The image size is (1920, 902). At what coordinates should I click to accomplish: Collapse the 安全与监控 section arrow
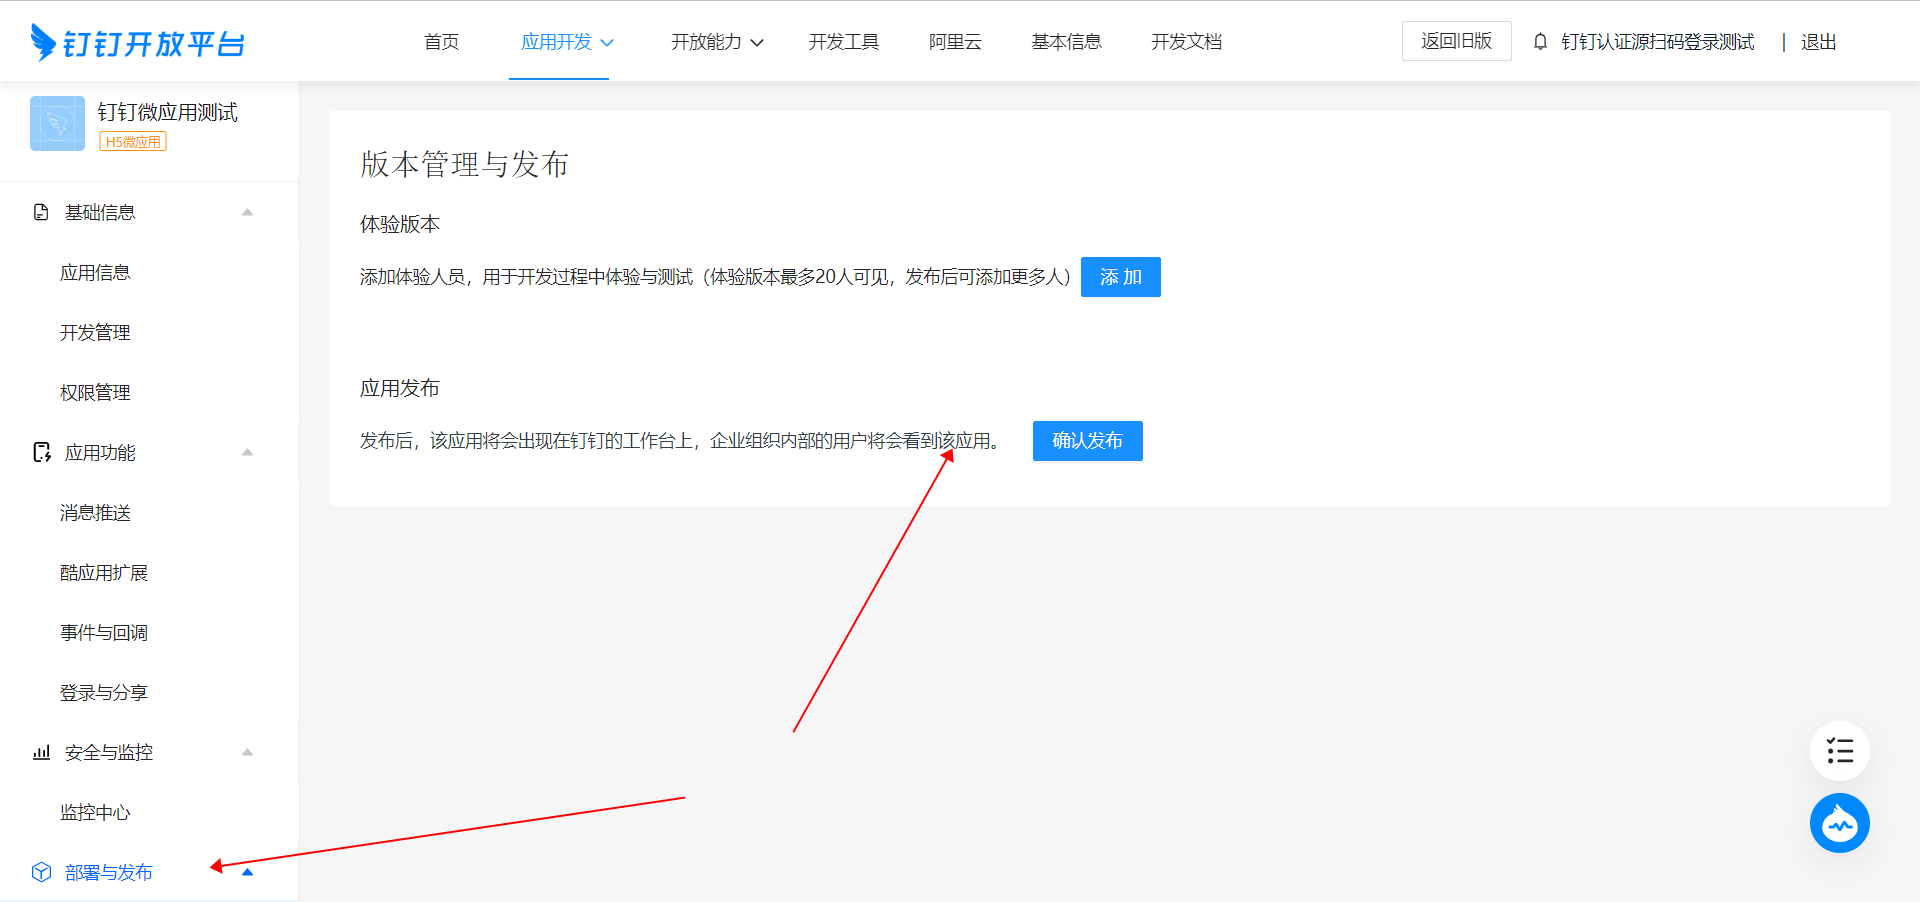pos(247,752)
